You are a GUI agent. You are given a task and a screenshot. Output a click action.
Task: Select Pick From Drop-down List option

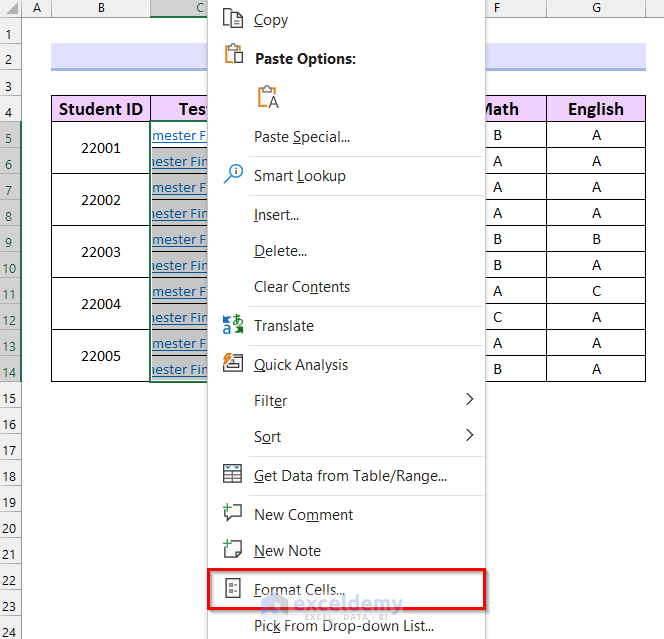343,626
